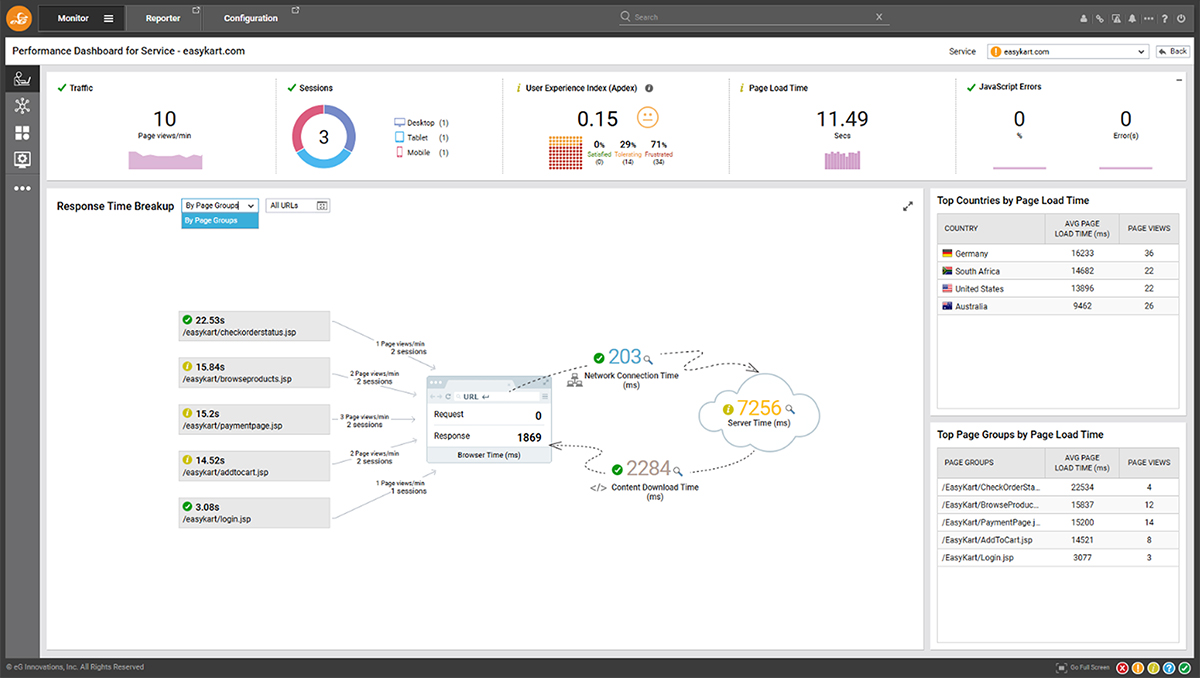Click the orange major alert icon

[x=1138, y=667]
